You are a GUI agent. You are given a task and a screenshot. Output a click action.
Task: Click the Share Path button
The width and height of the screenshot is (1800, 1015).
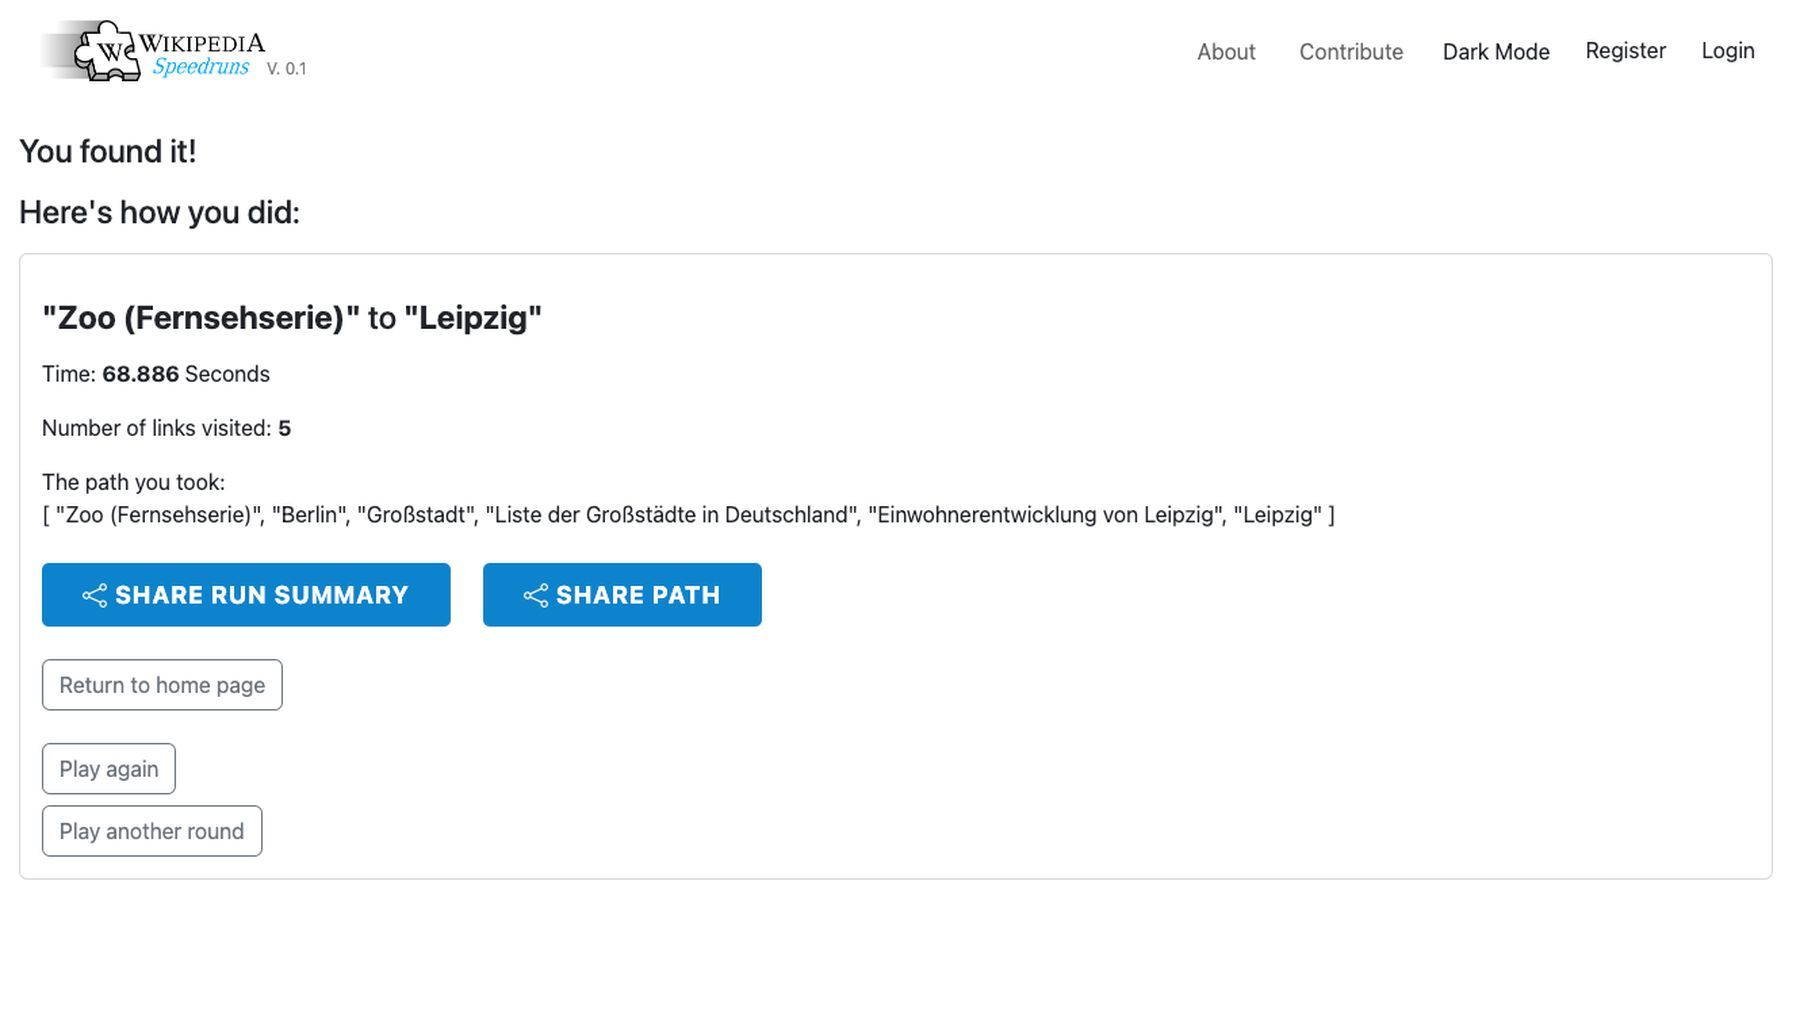[622, 595]
